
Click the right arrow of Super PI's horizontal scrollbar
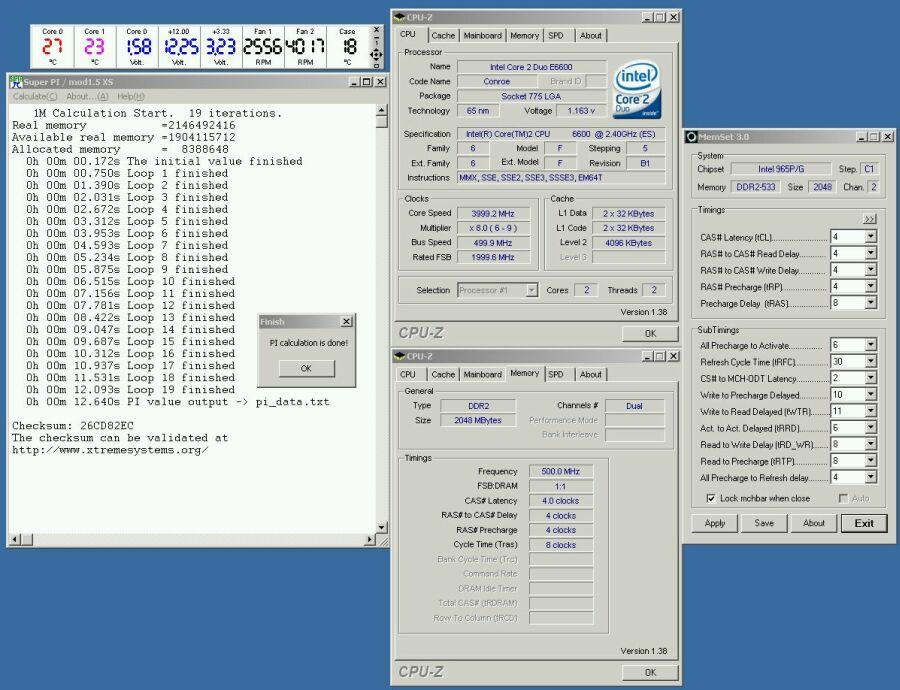370,539
